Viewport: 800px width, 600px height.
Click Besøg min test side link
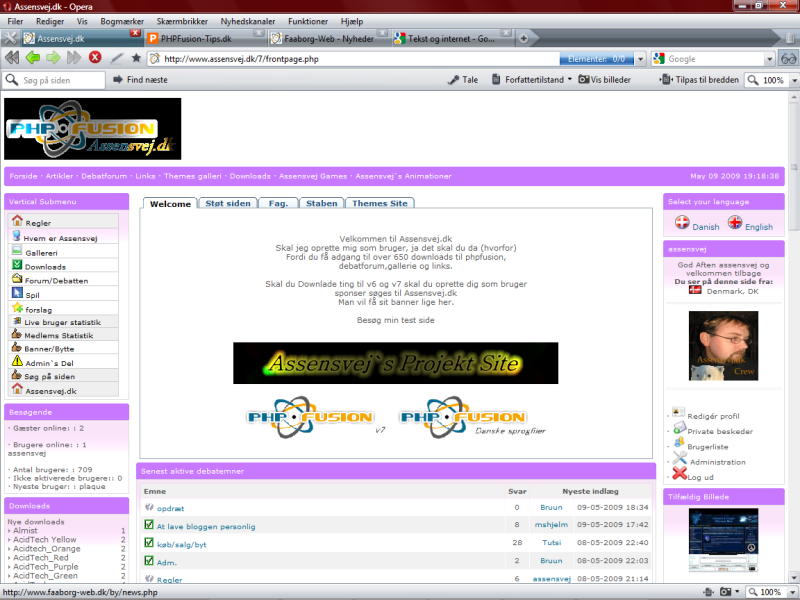click(x=395, y=320)
